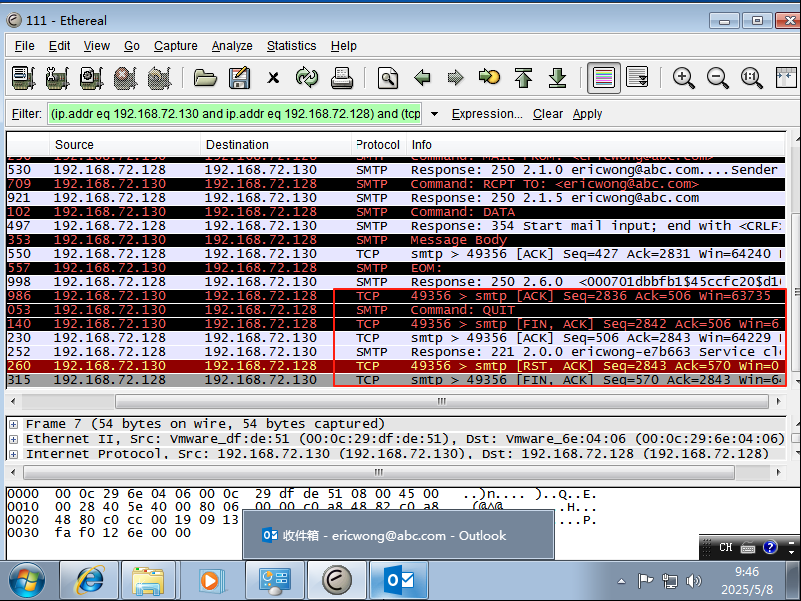801x601 pixels.
Task: Jump to first packet icon
Action: [x=524, y=78]
